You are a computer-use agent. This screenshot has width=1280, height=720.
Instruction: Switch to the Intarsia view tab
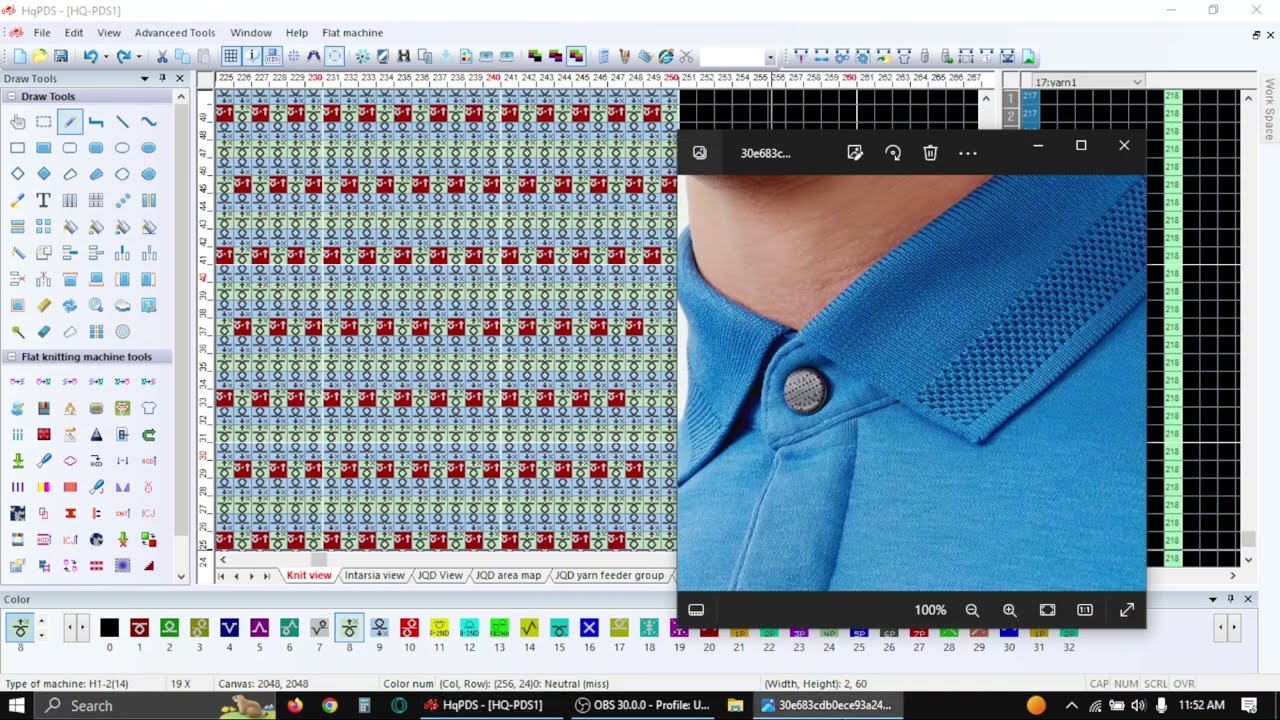pos(375,575)
